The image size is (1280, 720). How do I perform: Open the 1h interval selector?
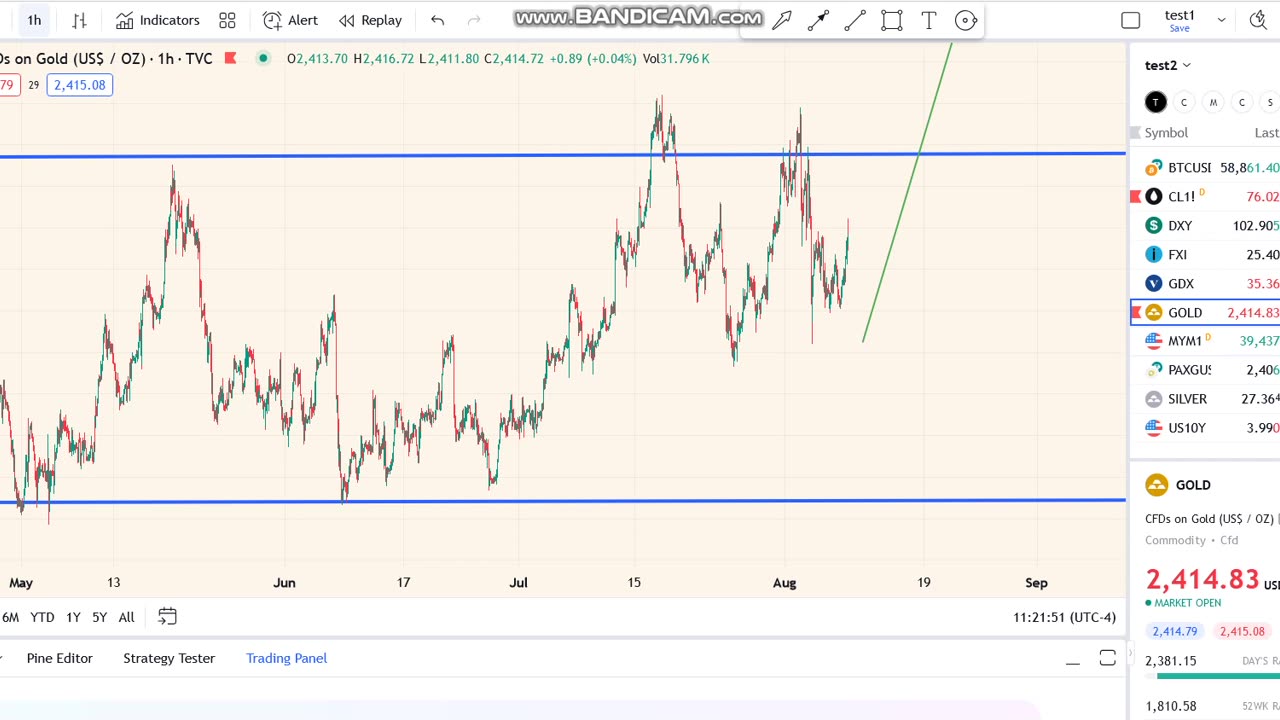(x=34, y=20)
